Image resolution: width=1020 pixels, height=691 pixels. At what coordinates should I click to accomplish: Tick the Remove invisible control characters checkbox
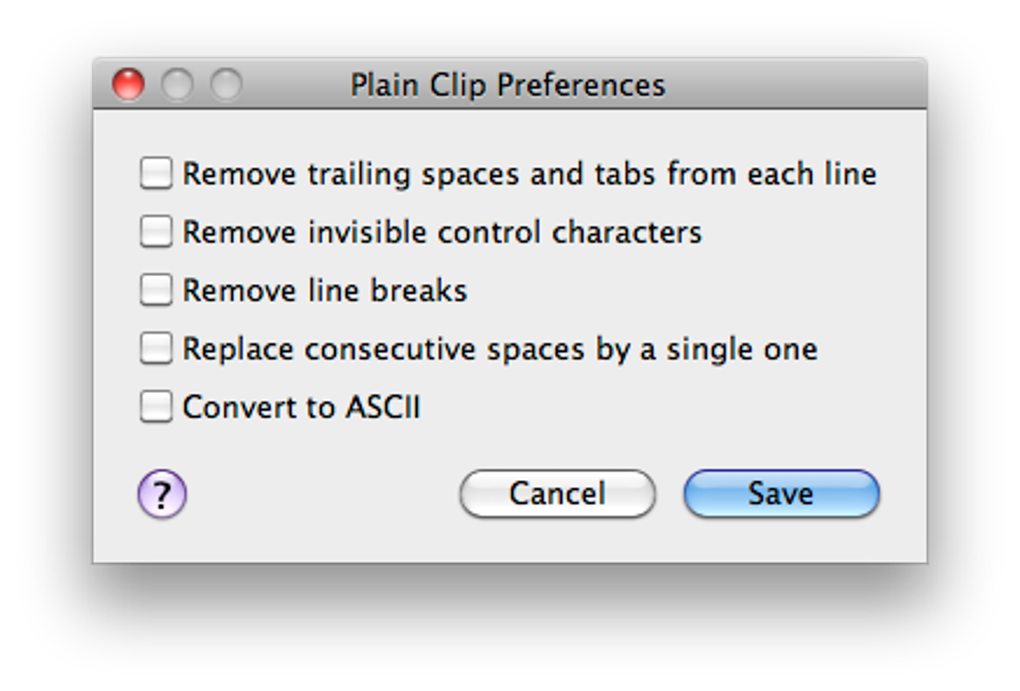pyautogui.click(x=156, y=232)
